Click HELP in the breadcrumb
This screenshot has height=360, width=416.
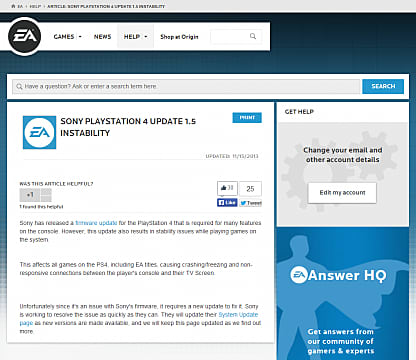(x=35, y=6)
